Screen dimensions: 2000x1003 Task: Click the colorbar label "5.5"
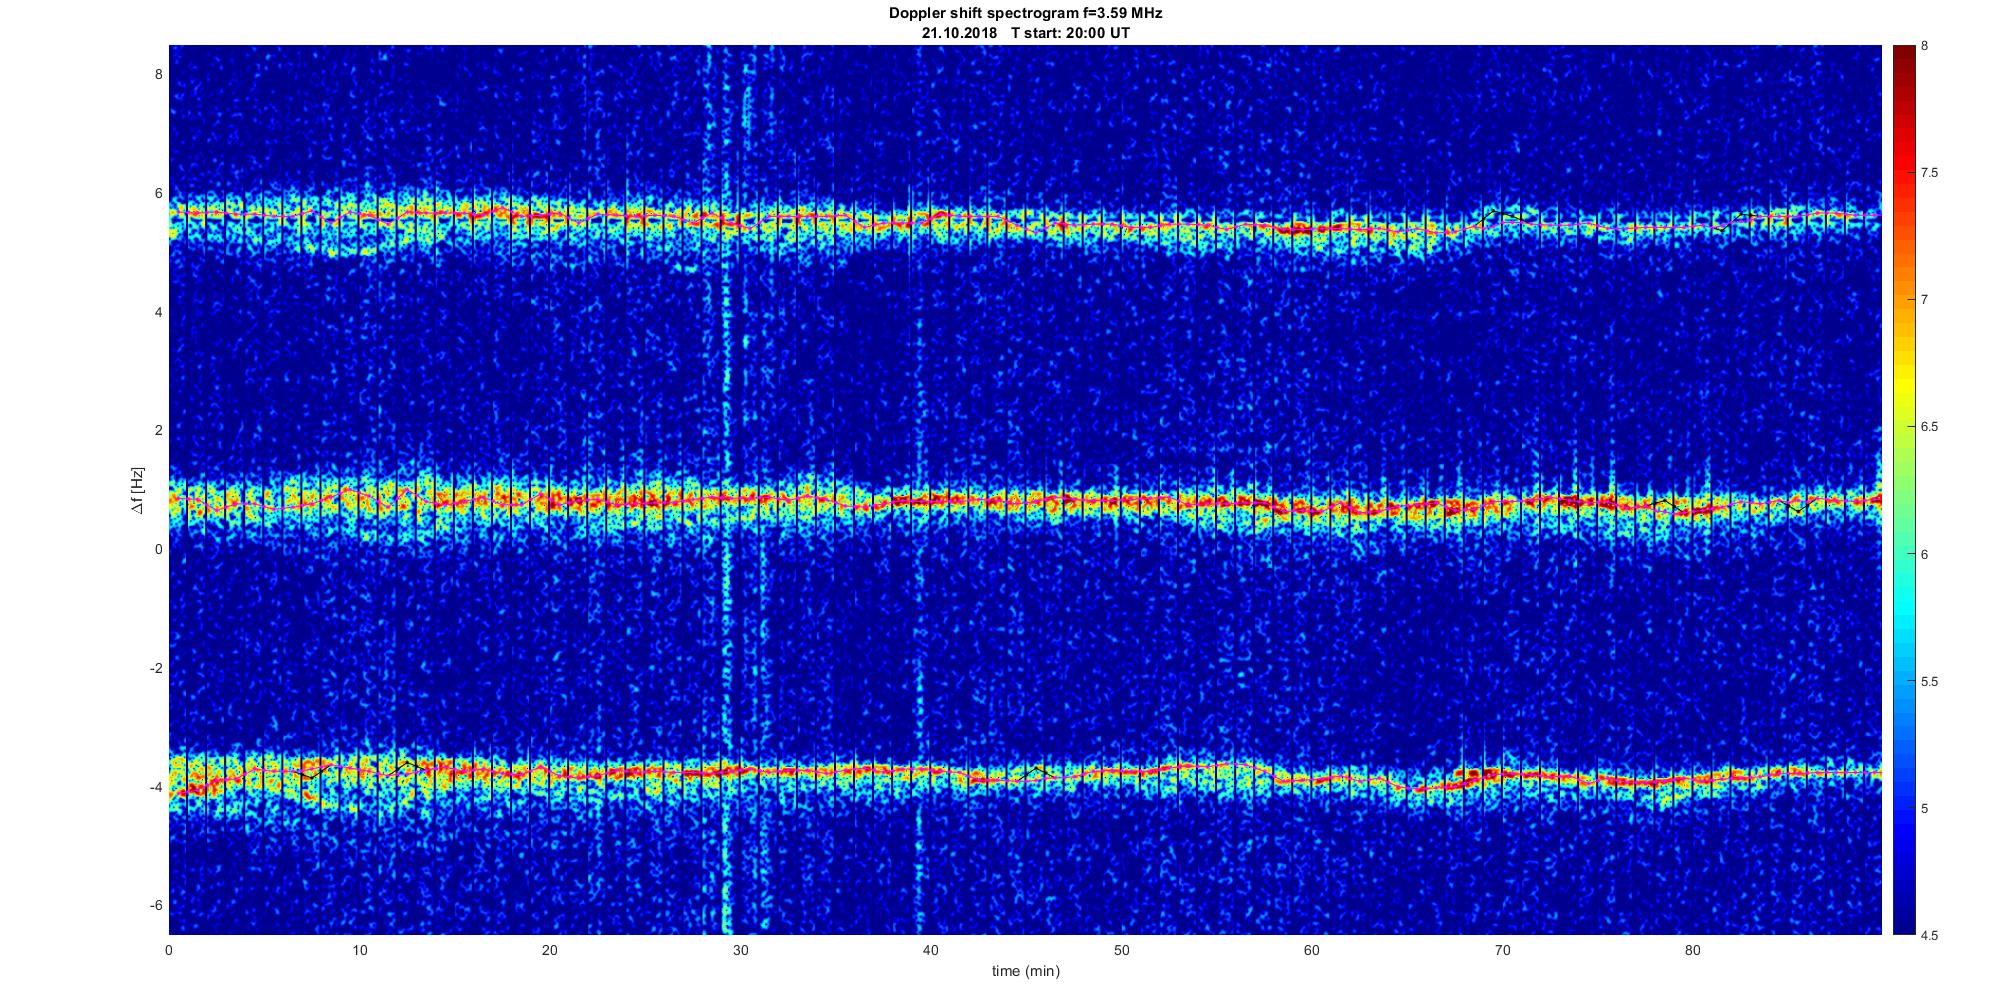pyautogui.click(x=1930, y=681)
